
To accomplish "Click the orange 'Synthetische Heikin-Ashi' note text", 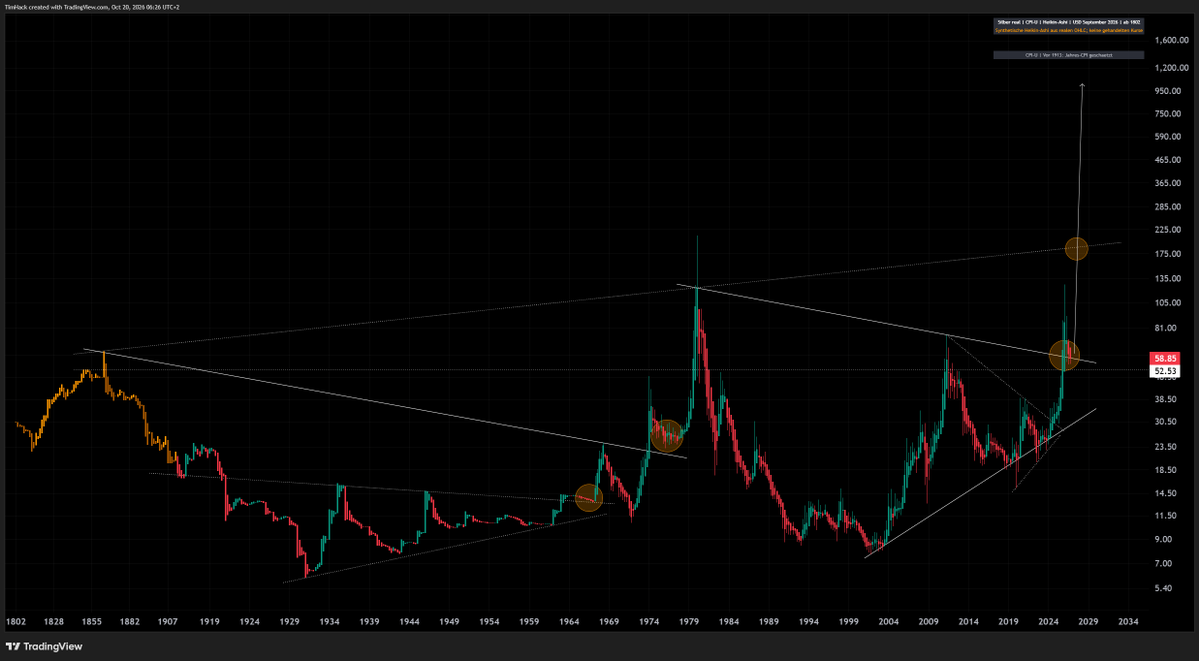I will (1068, 31).
